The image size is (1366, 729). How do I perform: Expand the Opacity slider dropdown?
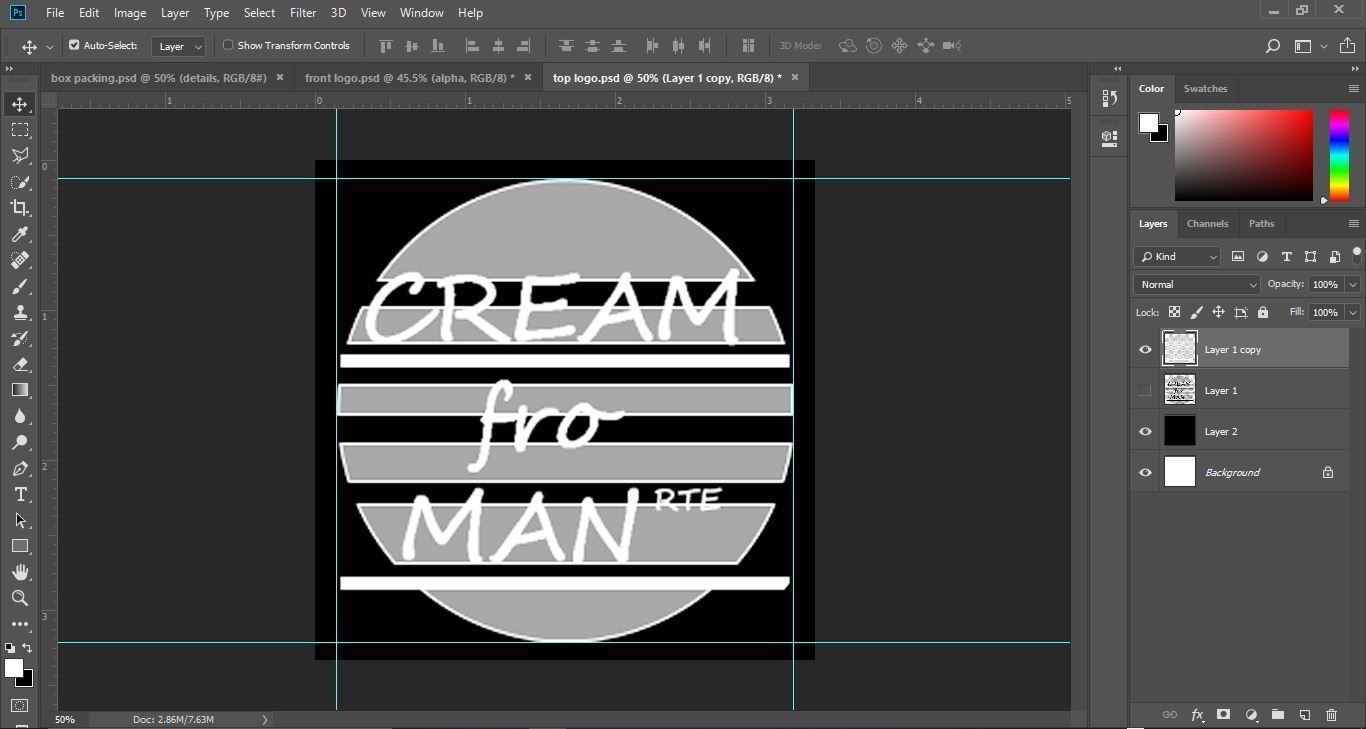(x=1353, y=285)
